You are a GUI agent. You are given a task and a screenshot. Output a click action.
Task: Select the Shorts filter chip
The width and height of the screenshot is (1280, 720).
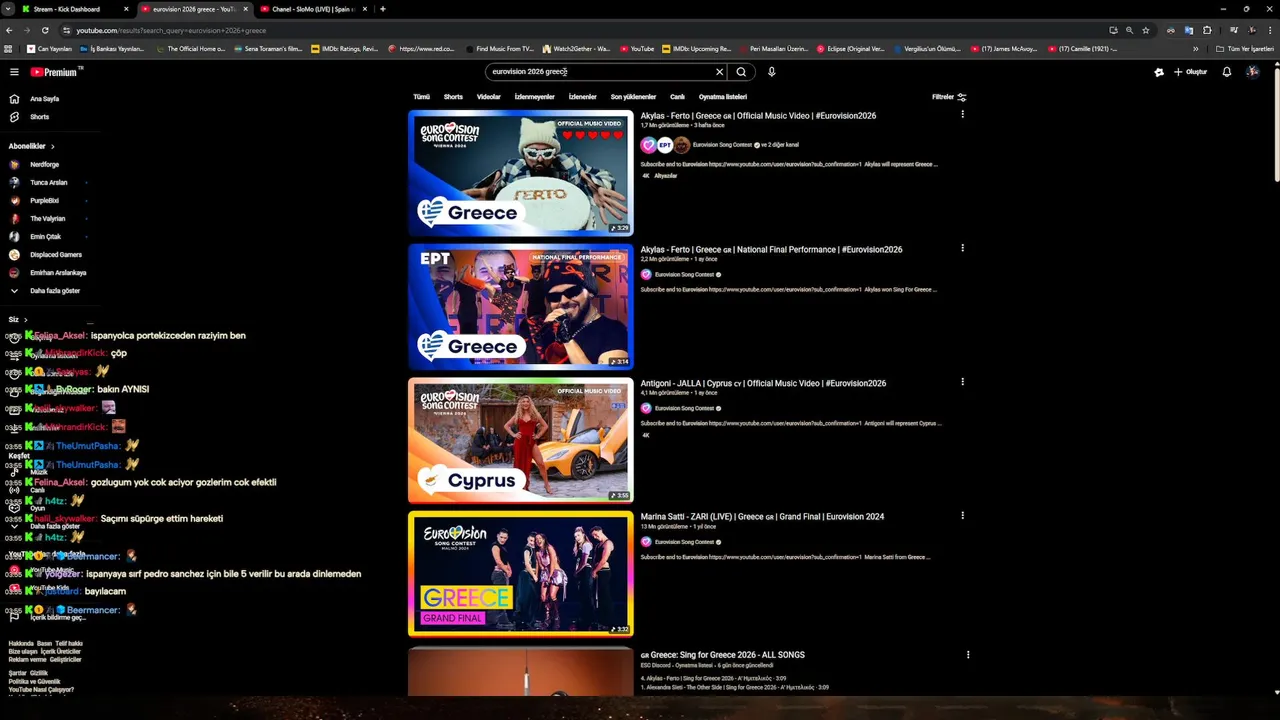(x=453, y=97)
